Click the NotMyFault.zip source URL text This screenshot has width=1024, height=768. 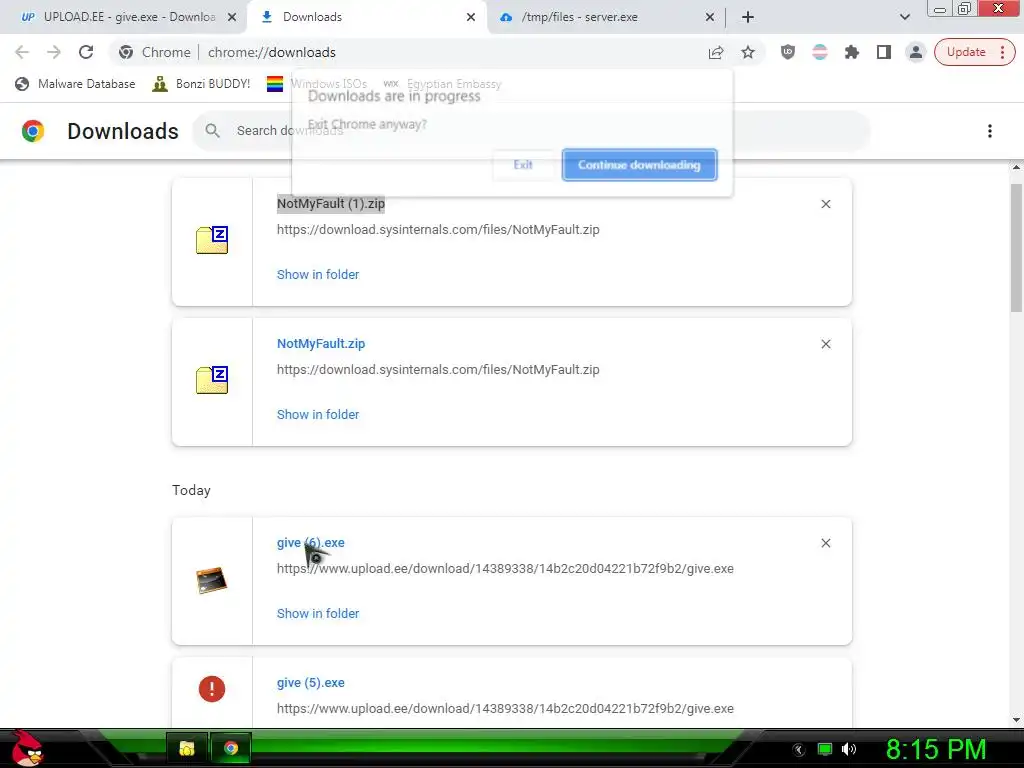coord(438,370)
